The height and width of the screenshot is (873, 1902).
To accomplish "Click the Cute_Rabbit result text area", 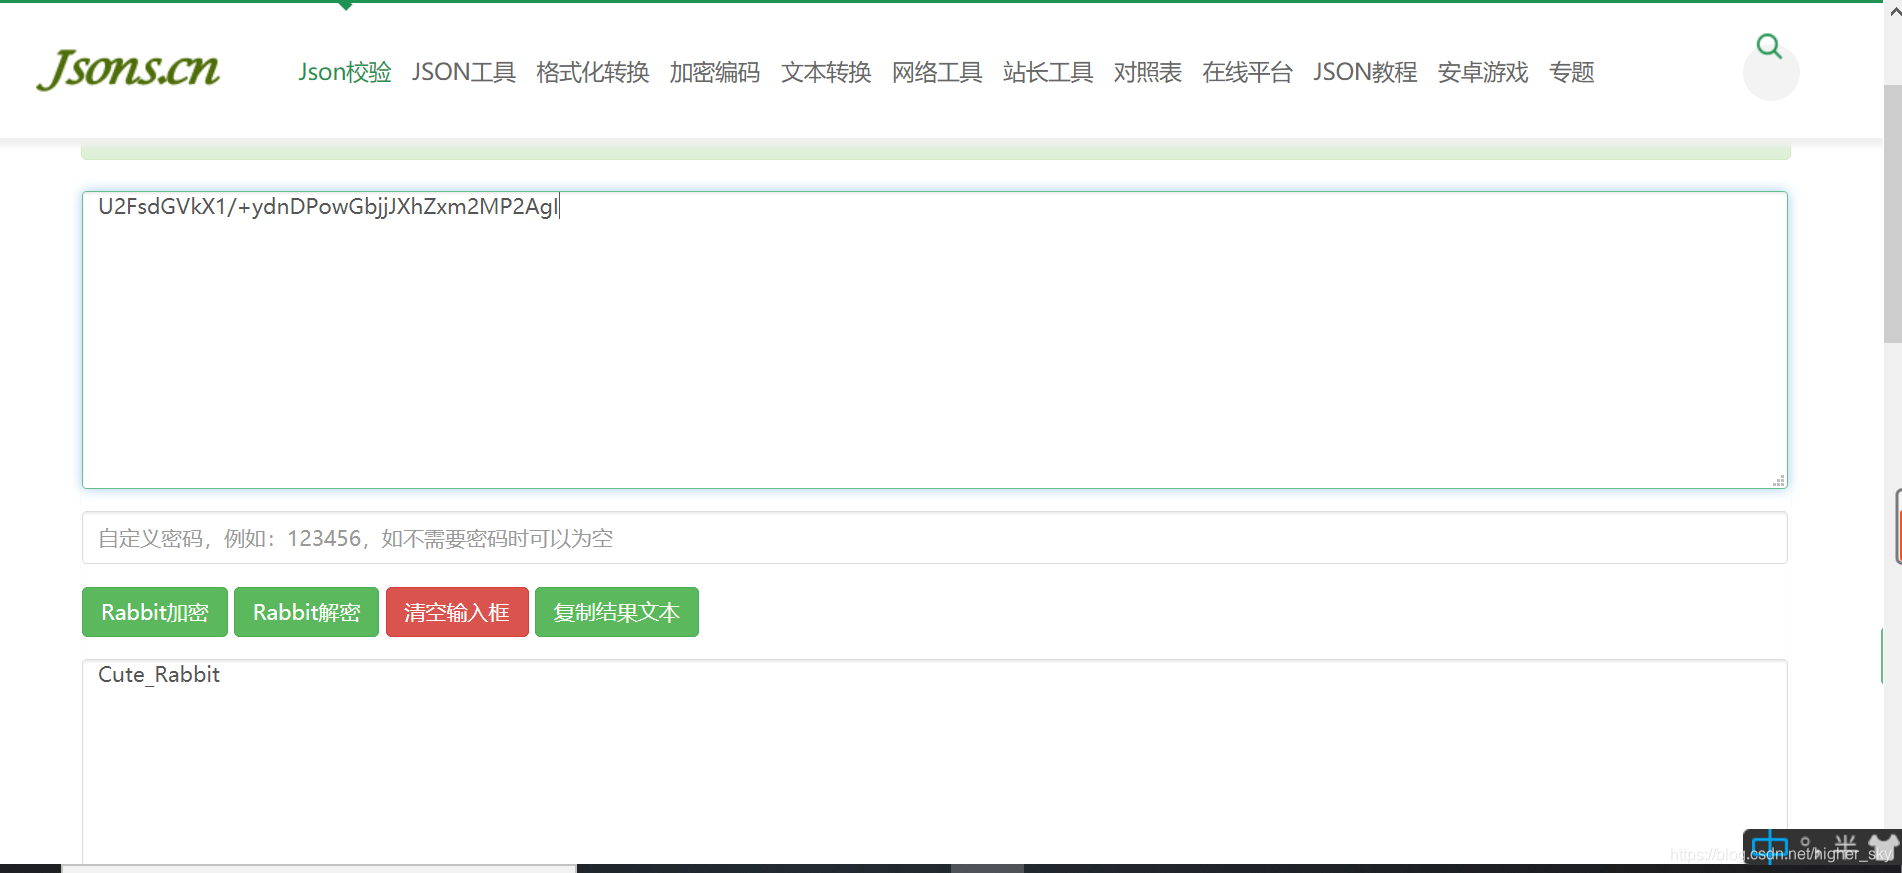I will [x=934, y=762].
